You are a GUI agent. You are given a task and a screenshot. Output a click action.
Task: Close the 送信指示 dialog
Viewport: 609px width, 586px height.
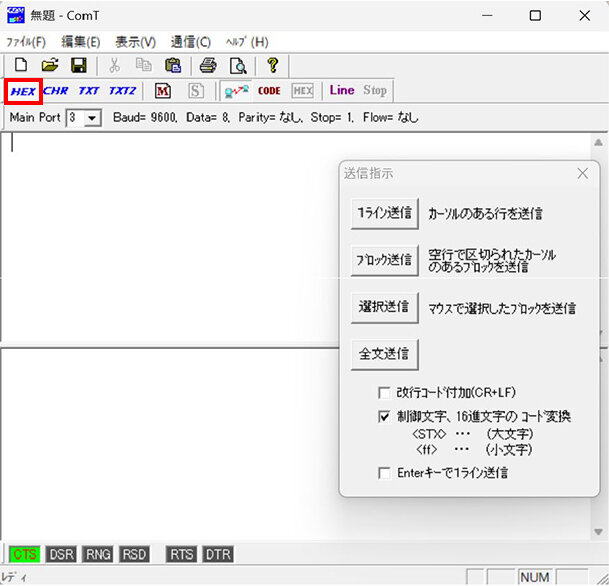tap(583, 173)
